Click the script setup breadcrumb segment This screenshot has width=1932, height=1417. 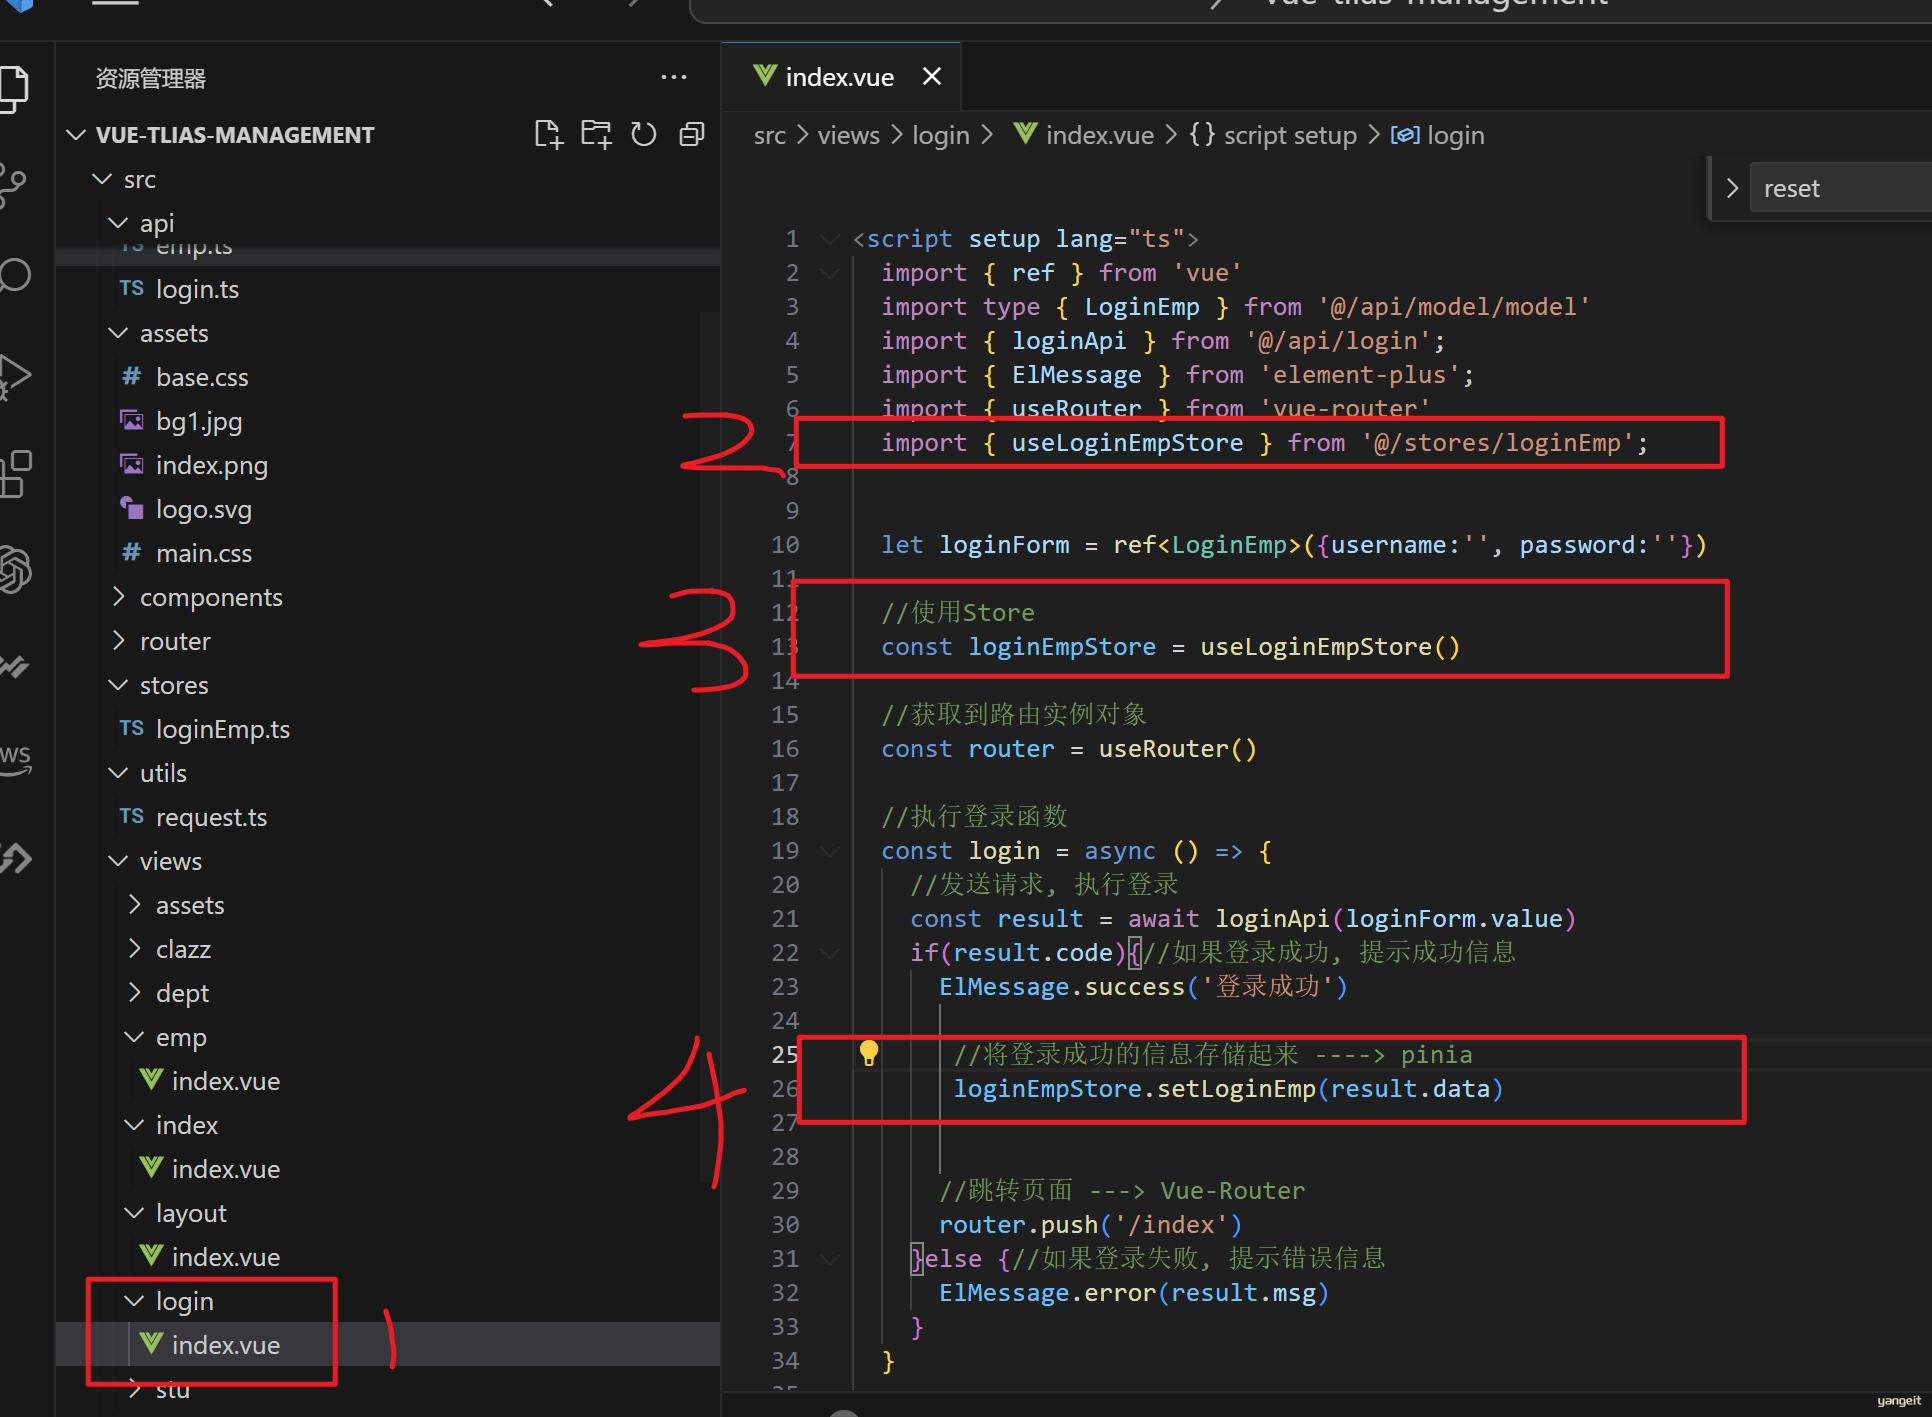pos(1273,135)
